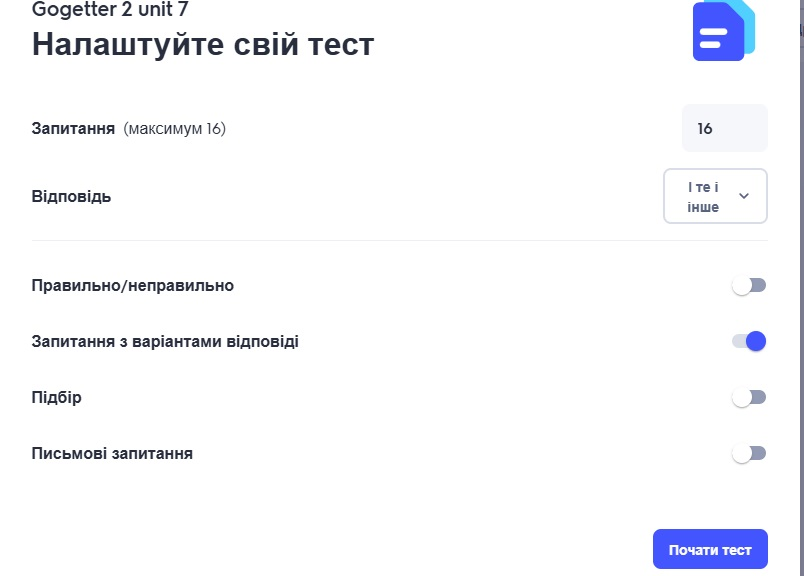Click the chevron arrow in the answer dropdown
The height and width of the screenshot is (576, 804).
coord(744,196)
